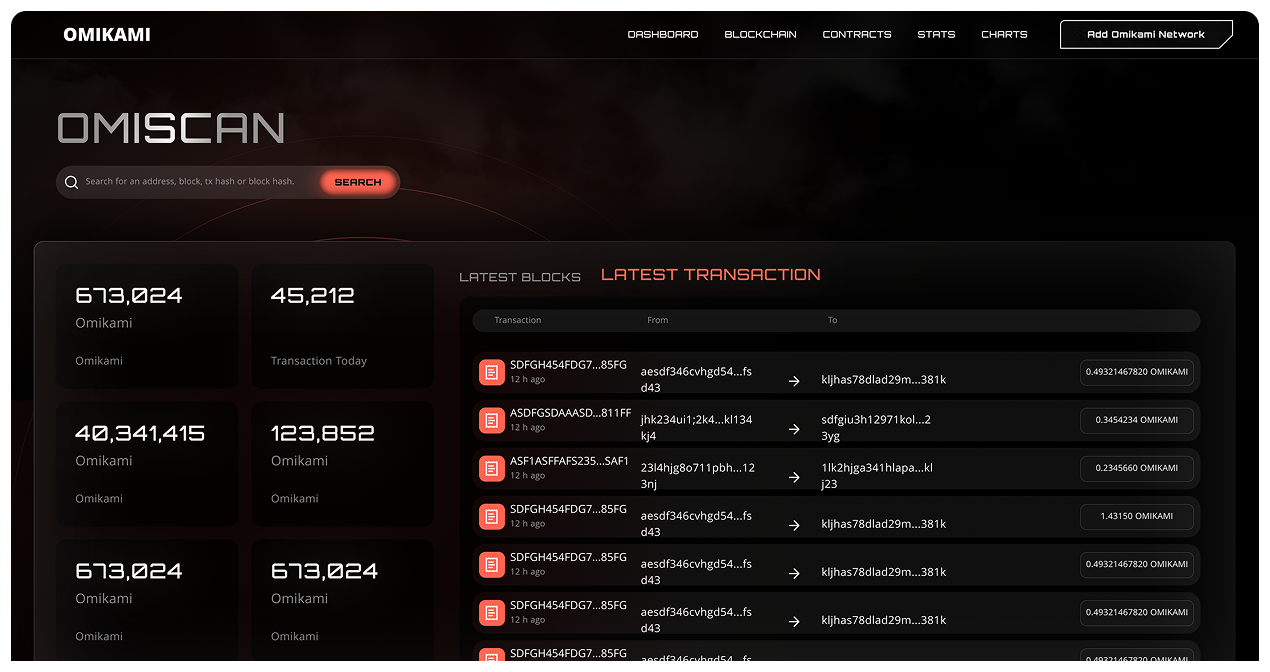Open the Contracts menu item
1270x672 pixels.
(856, 35)
